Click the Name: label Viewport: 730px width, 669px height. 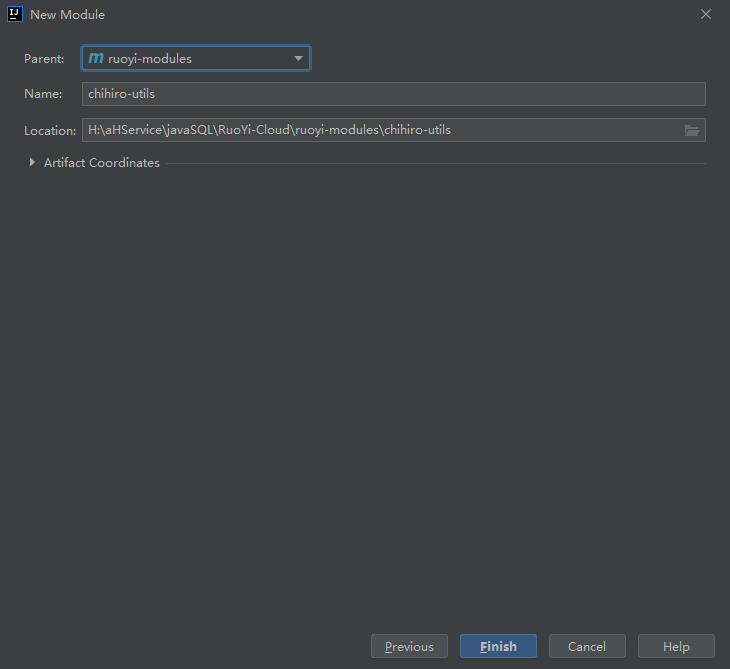point(43,94)
